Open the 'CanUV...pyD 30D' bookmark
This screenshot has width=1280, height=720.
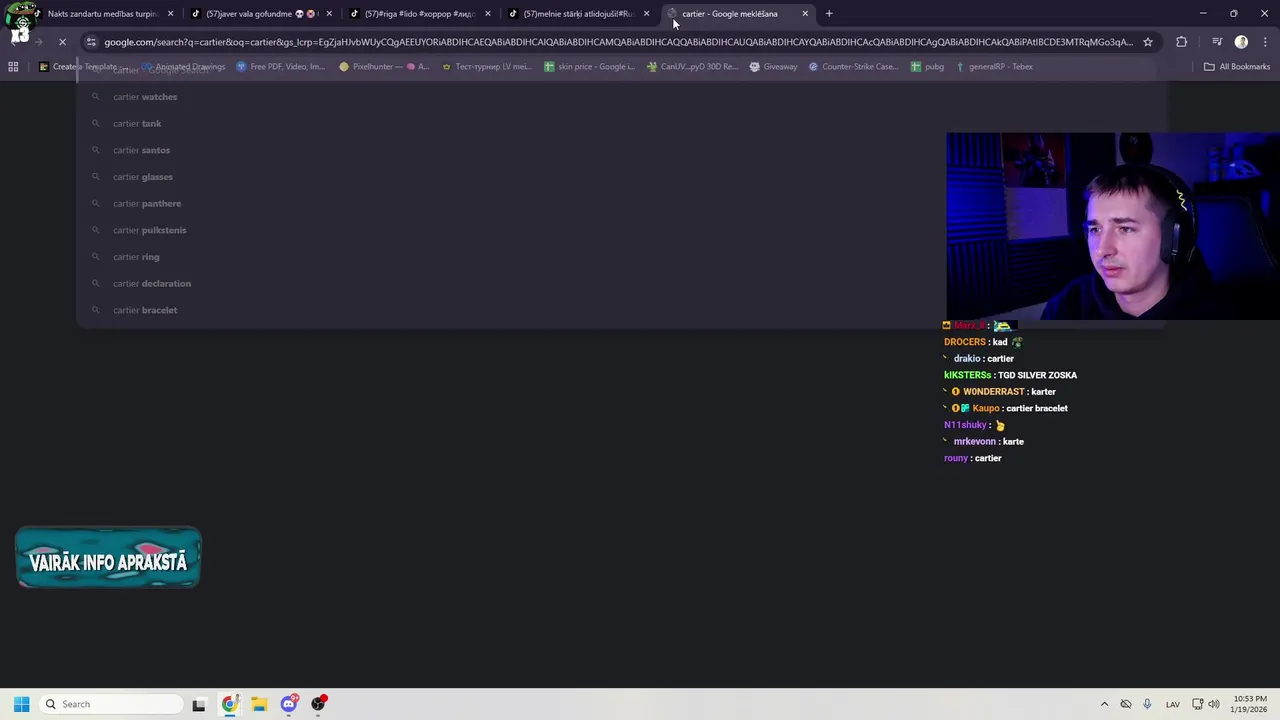pos(692,67)
